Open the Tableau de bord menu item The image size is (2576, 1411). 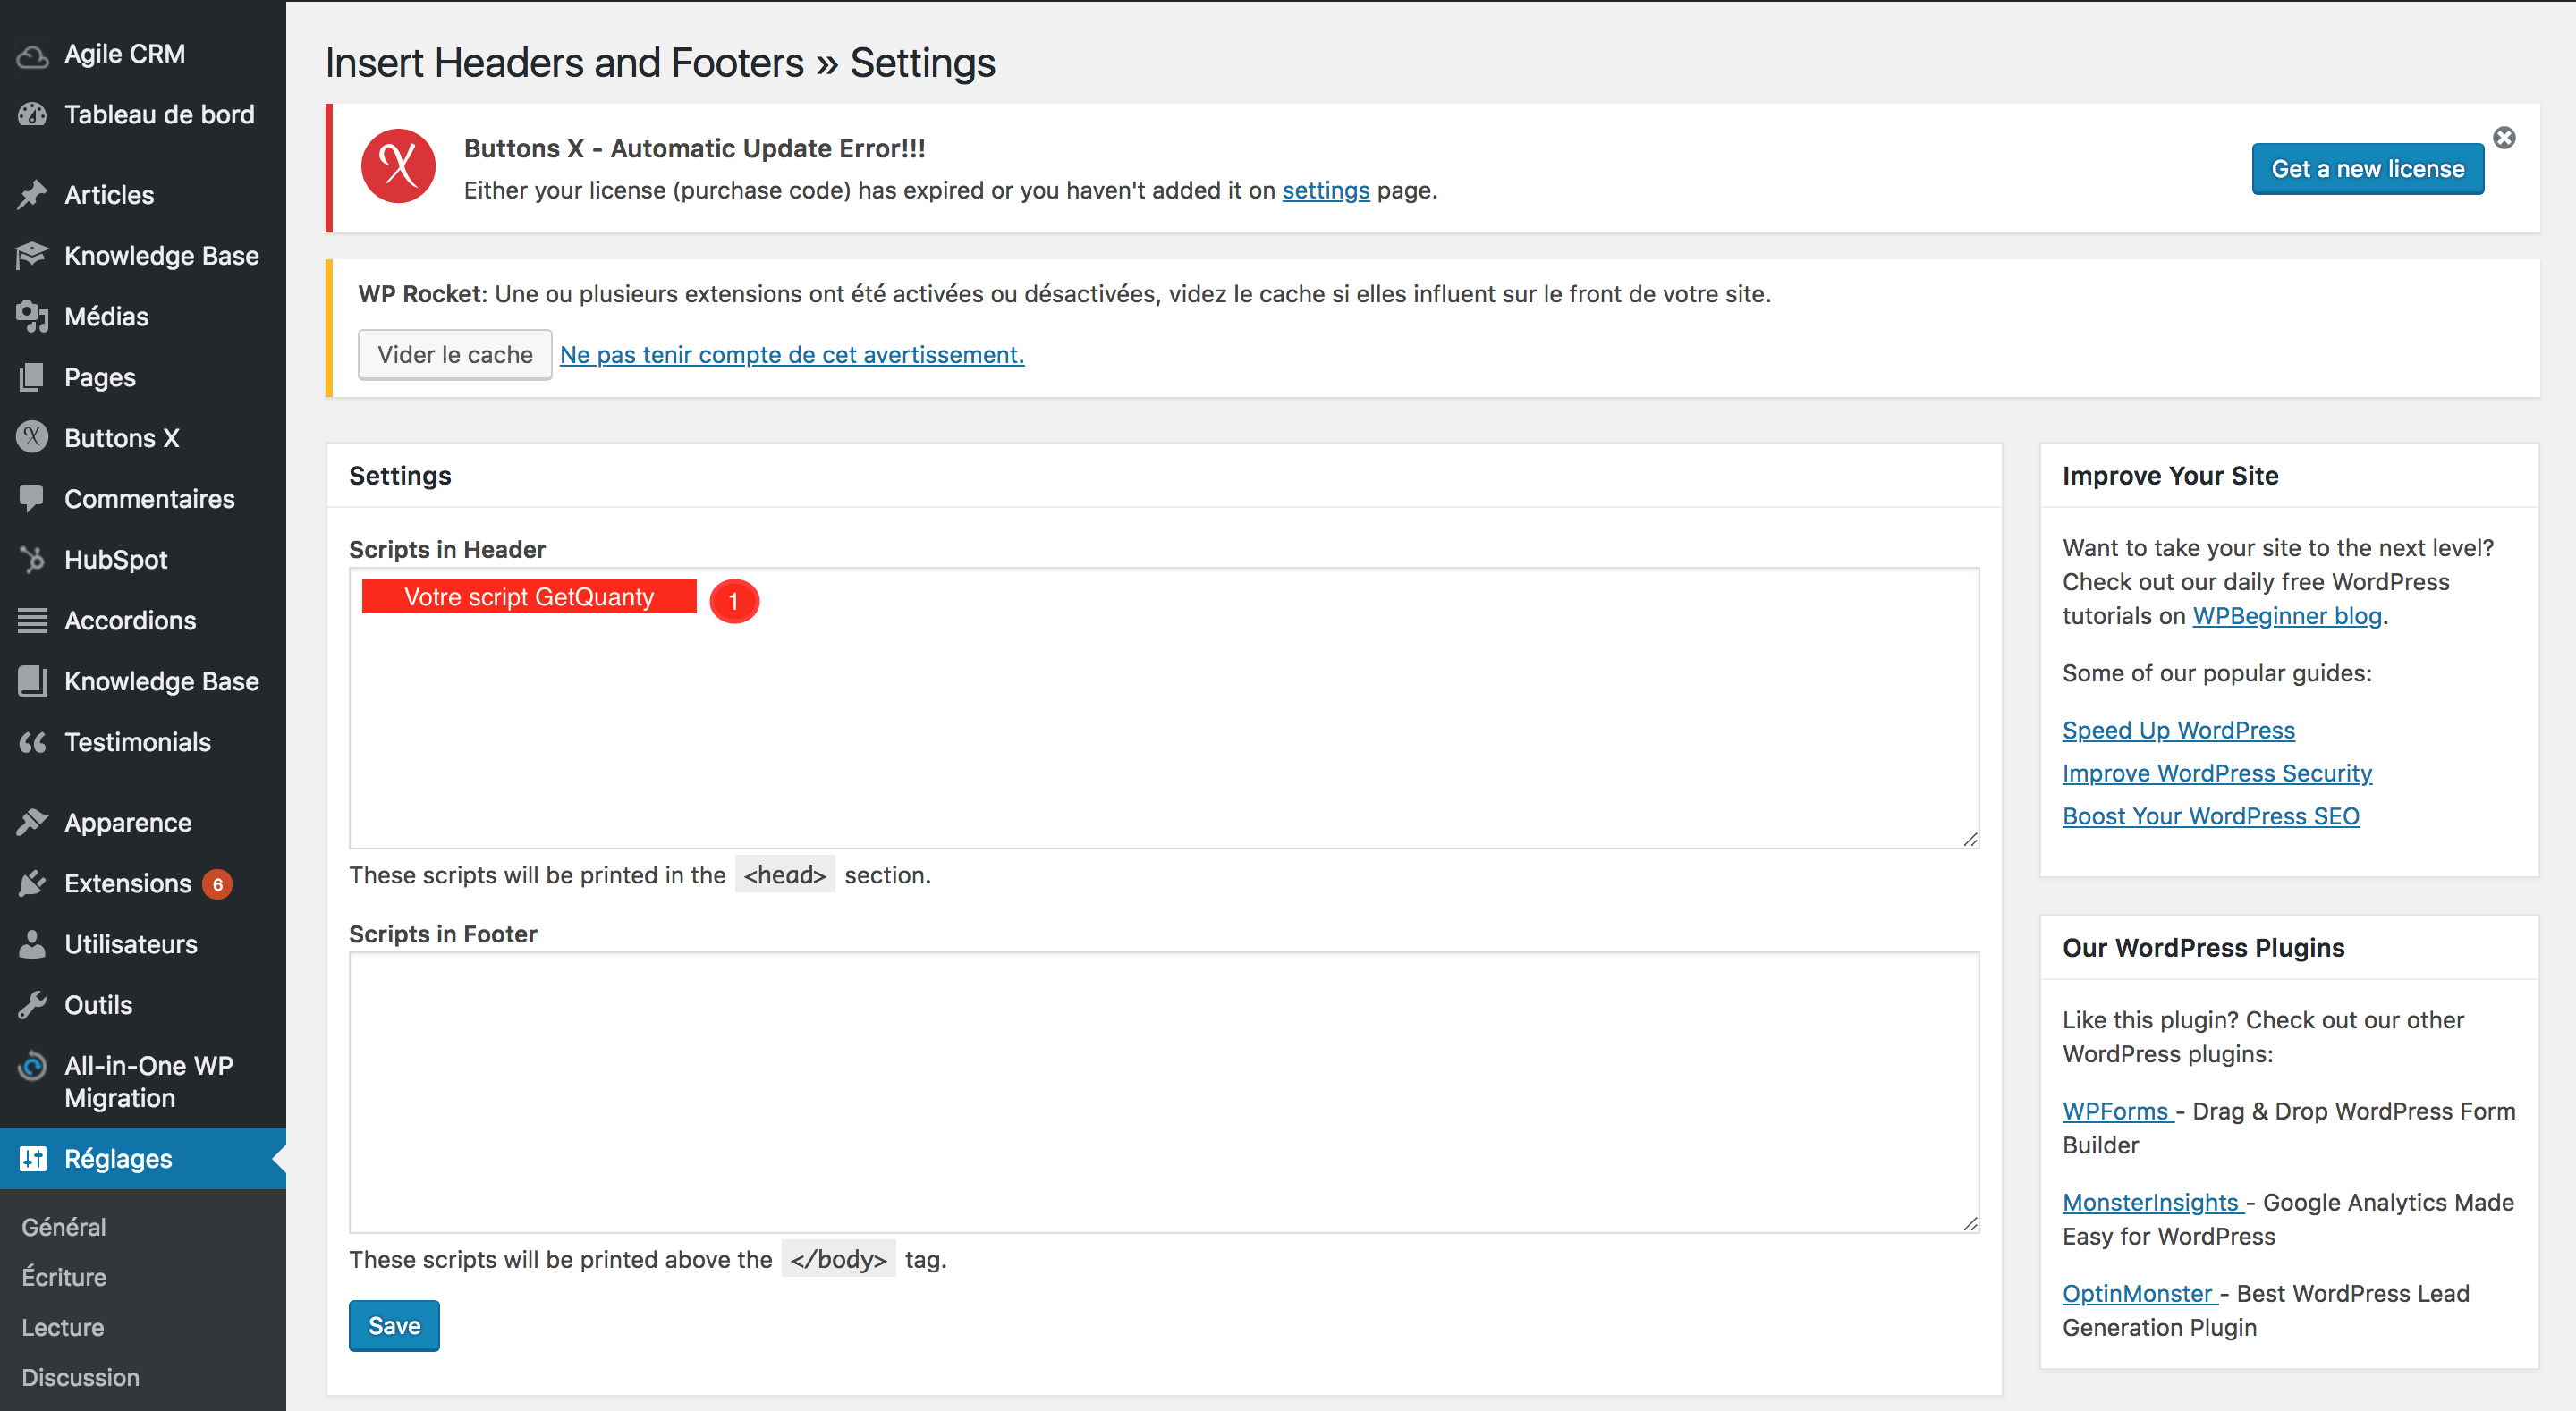[159, 114]
